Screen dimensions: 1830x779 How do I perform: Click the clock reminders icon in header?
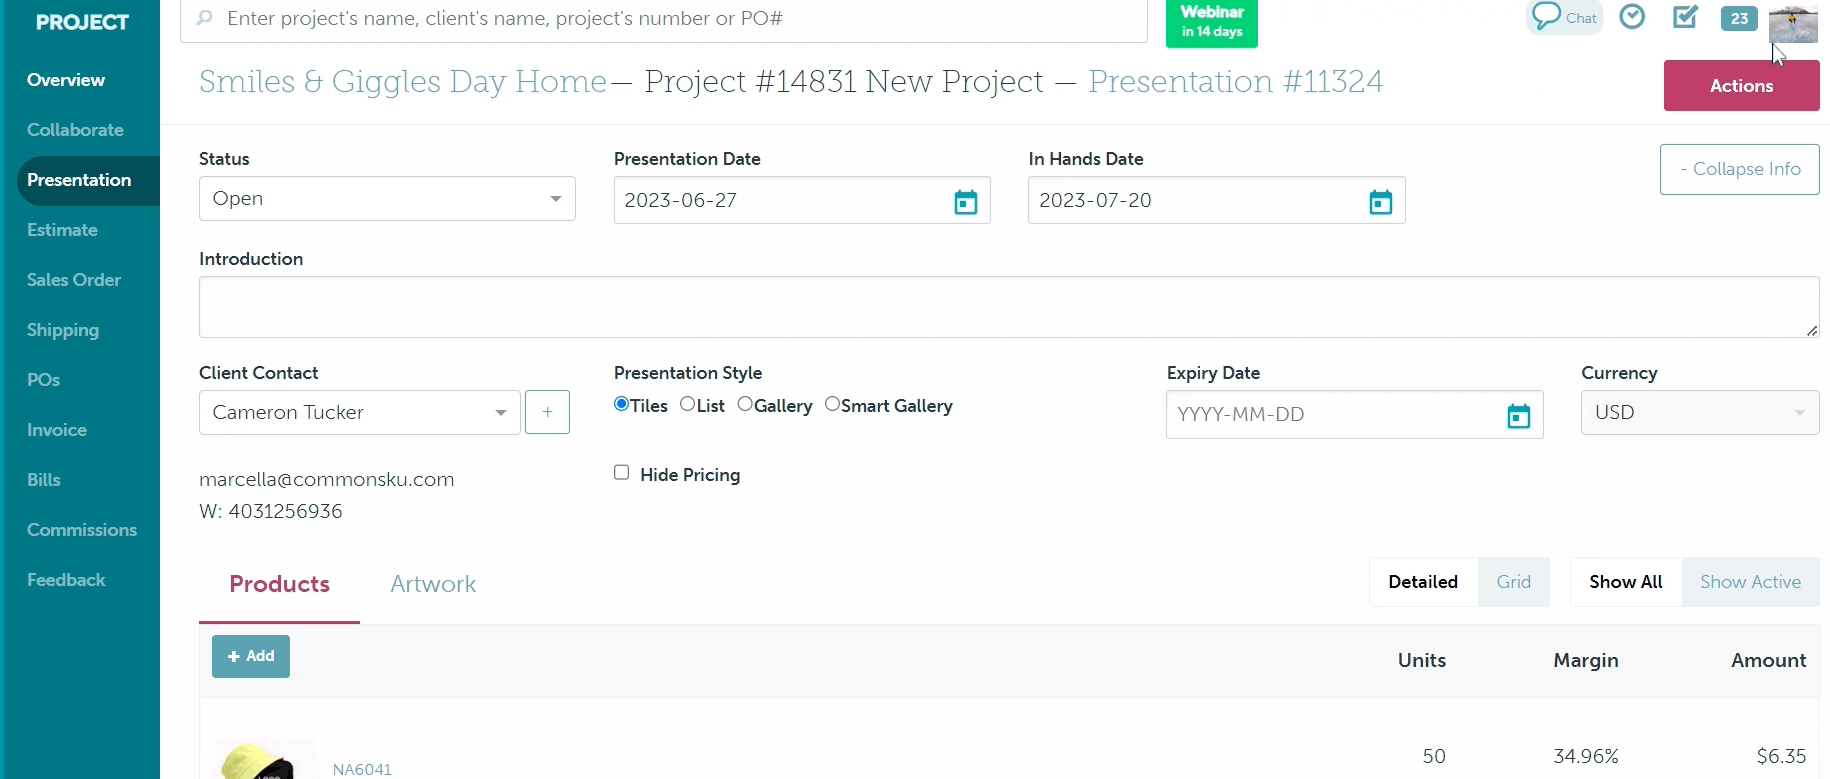pos(1632,17)
